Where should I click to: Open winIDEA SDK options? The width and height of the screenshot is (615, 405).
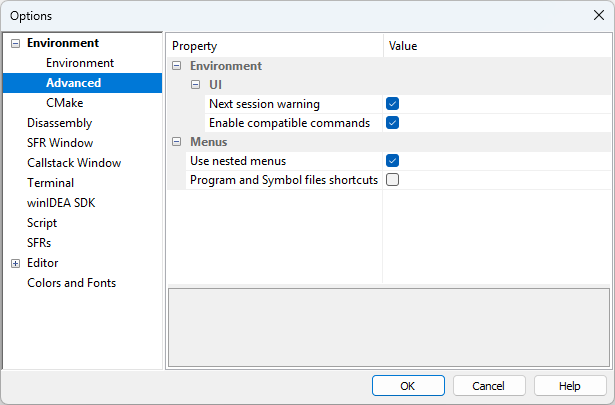coord(61,203)
